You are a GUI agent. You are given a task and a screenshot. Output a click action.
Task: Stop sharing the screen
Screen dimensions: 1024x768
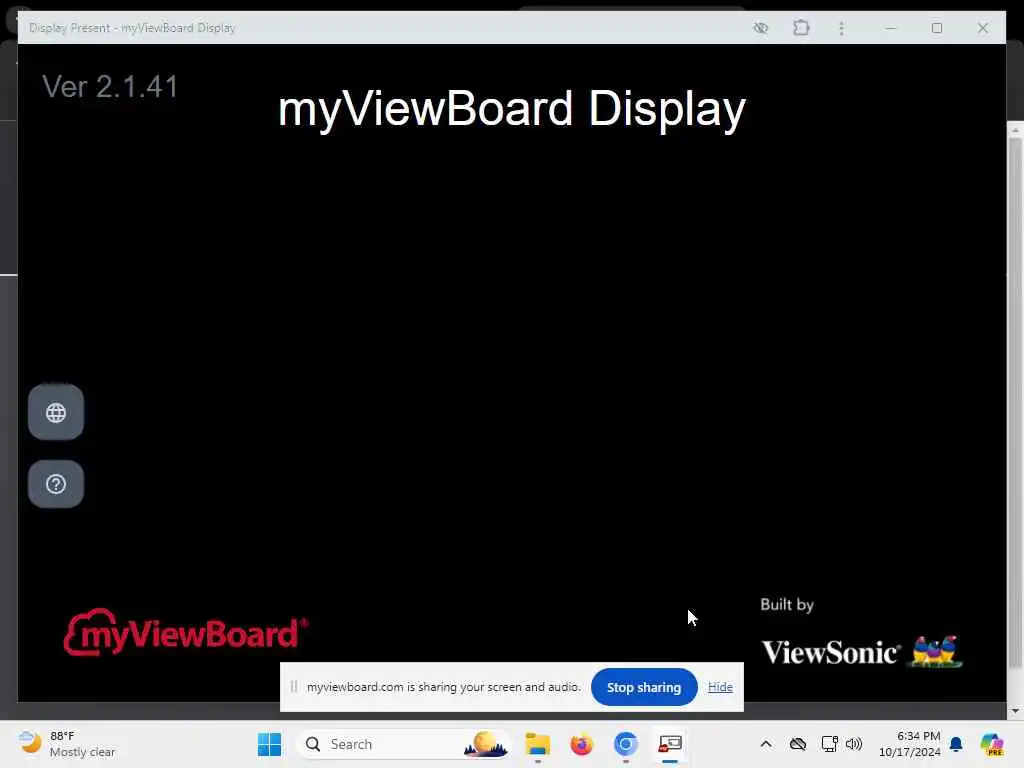pyautogui.click(x=643, y=687)
